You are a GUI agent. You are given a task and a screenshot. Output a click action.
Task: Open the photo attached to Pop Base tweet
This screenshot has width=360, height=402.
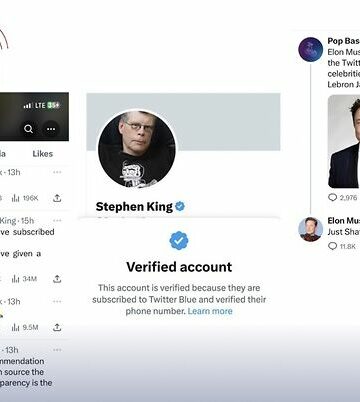(x=344, y=142)
